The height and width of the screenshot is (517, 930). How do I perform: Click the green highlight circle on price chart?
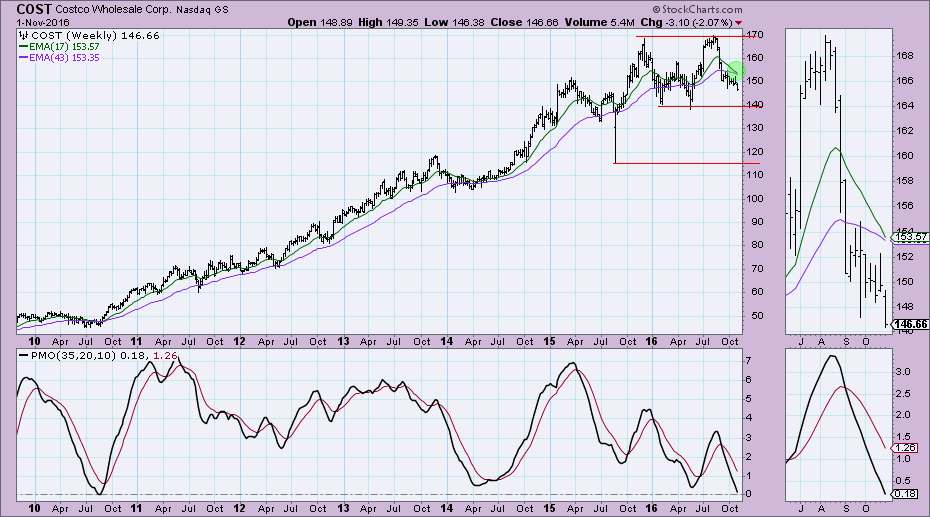[x=735, y=72]
